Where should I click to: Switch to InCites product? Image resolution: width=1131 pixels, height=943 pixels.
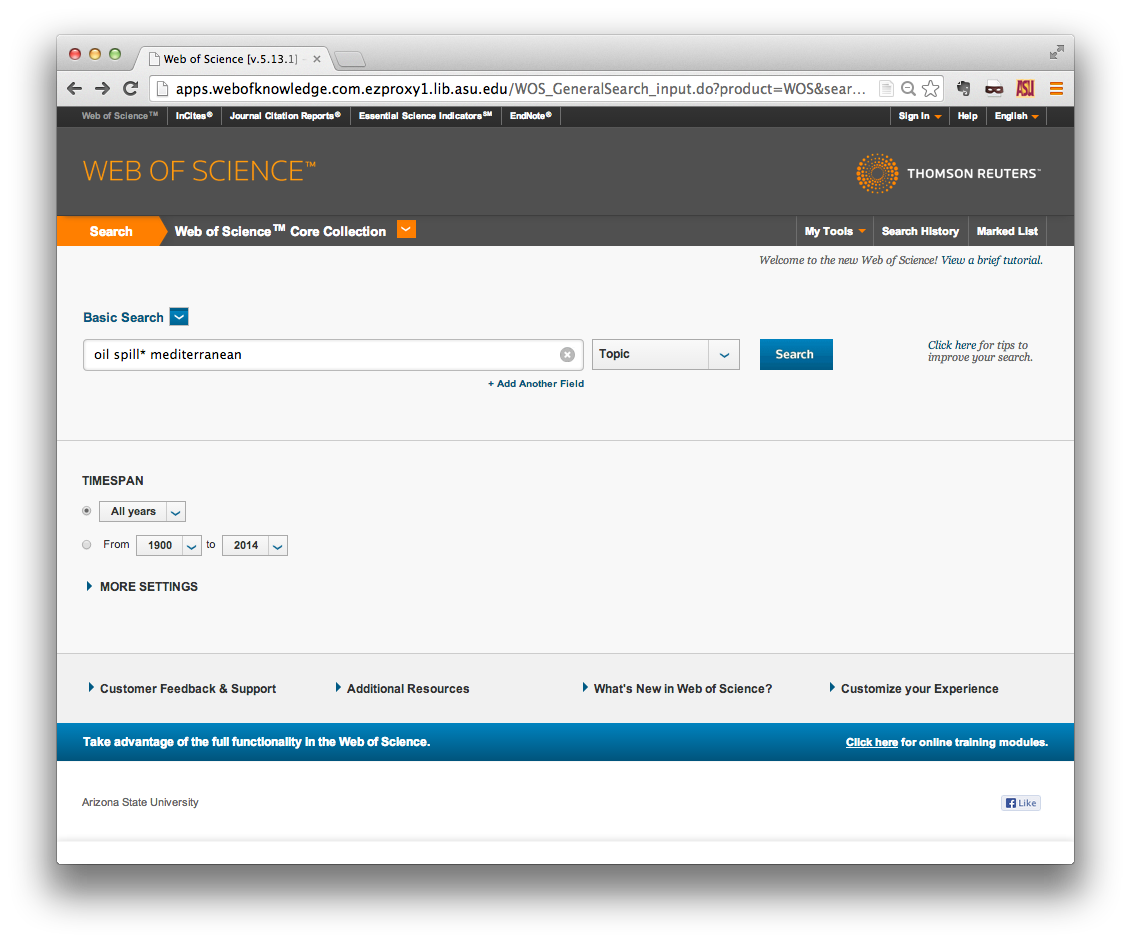[x=194, y=115]
